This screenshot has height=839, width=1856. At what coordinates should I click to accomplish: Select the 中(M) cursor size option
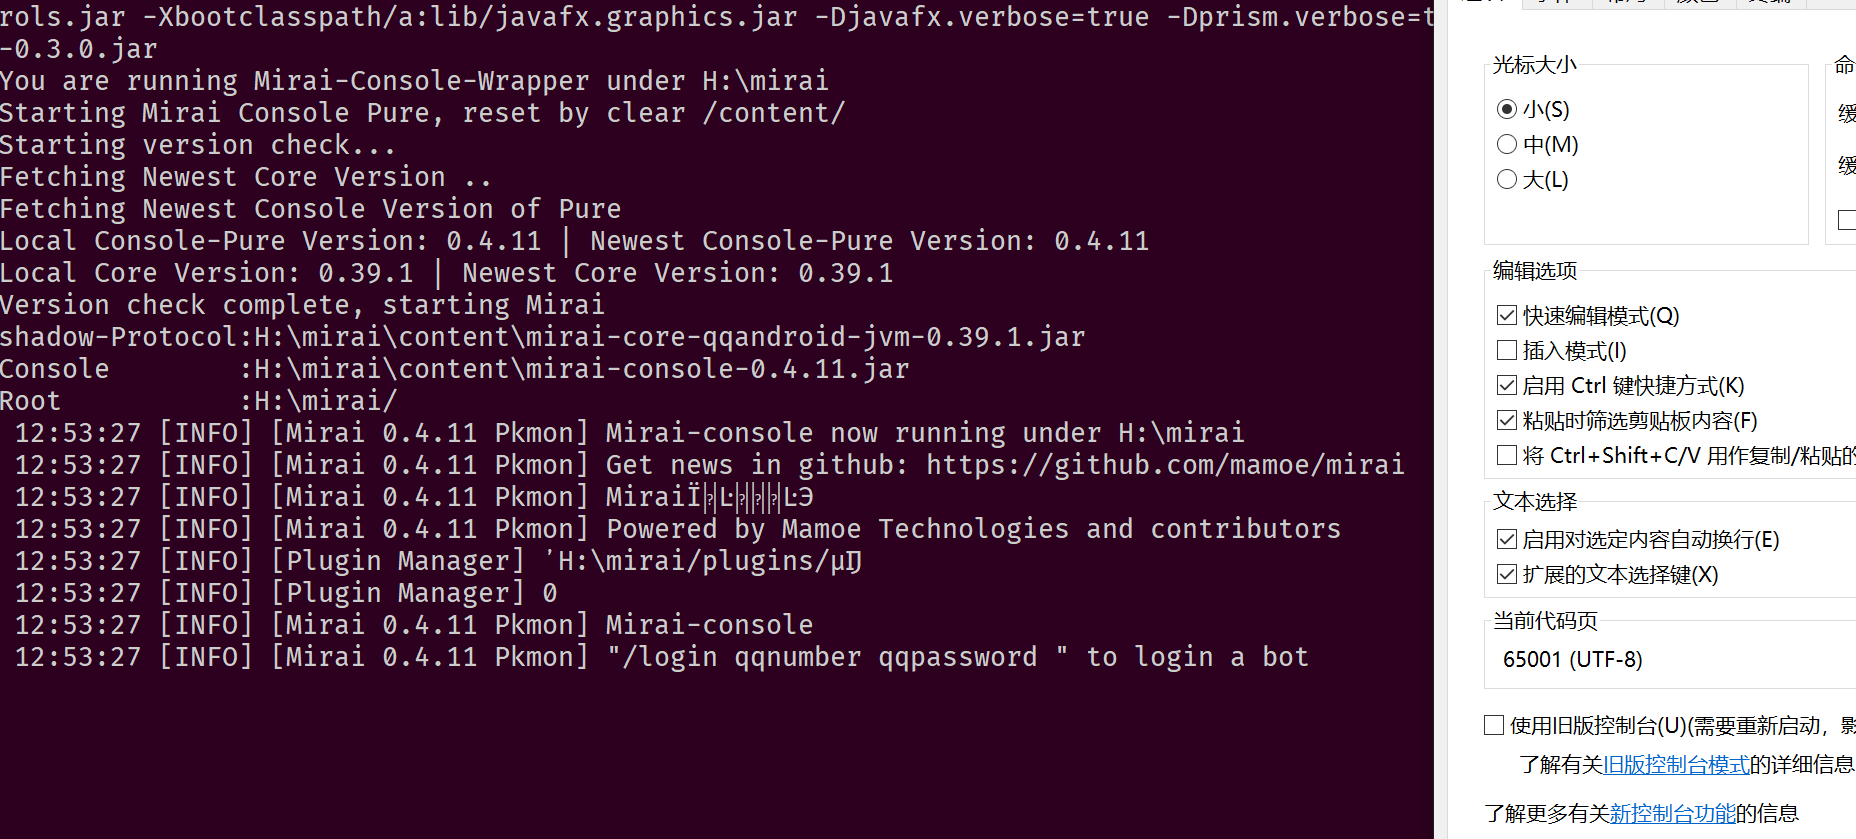(1507, 144)
